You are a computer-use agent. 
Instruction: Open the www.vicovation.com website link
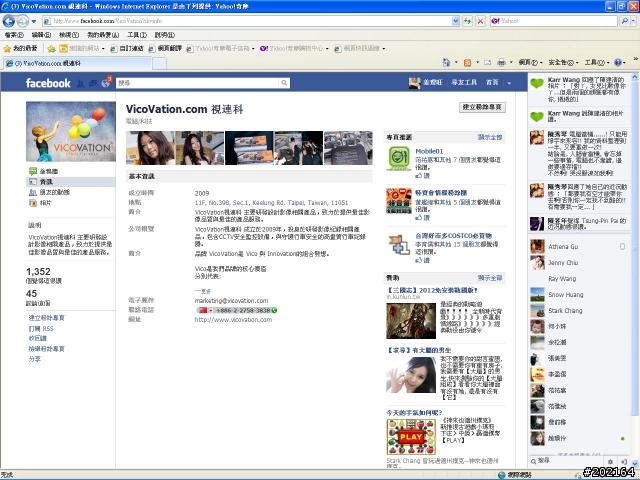pyautogui.click(x=233, y=320)
